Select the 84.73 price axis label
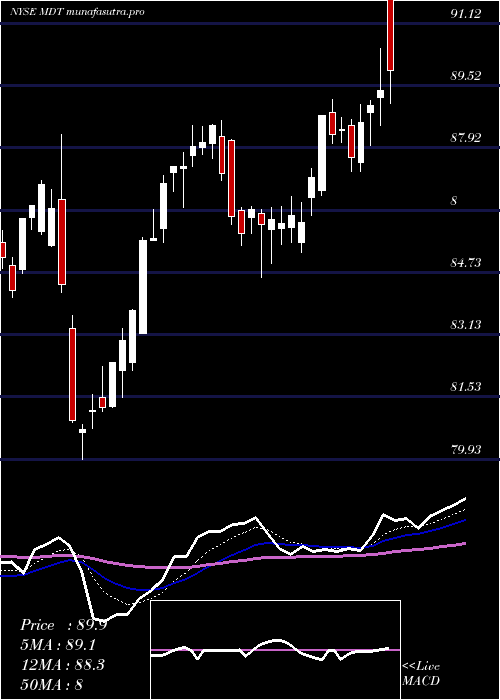500x700 pixels. pos(466,262)
